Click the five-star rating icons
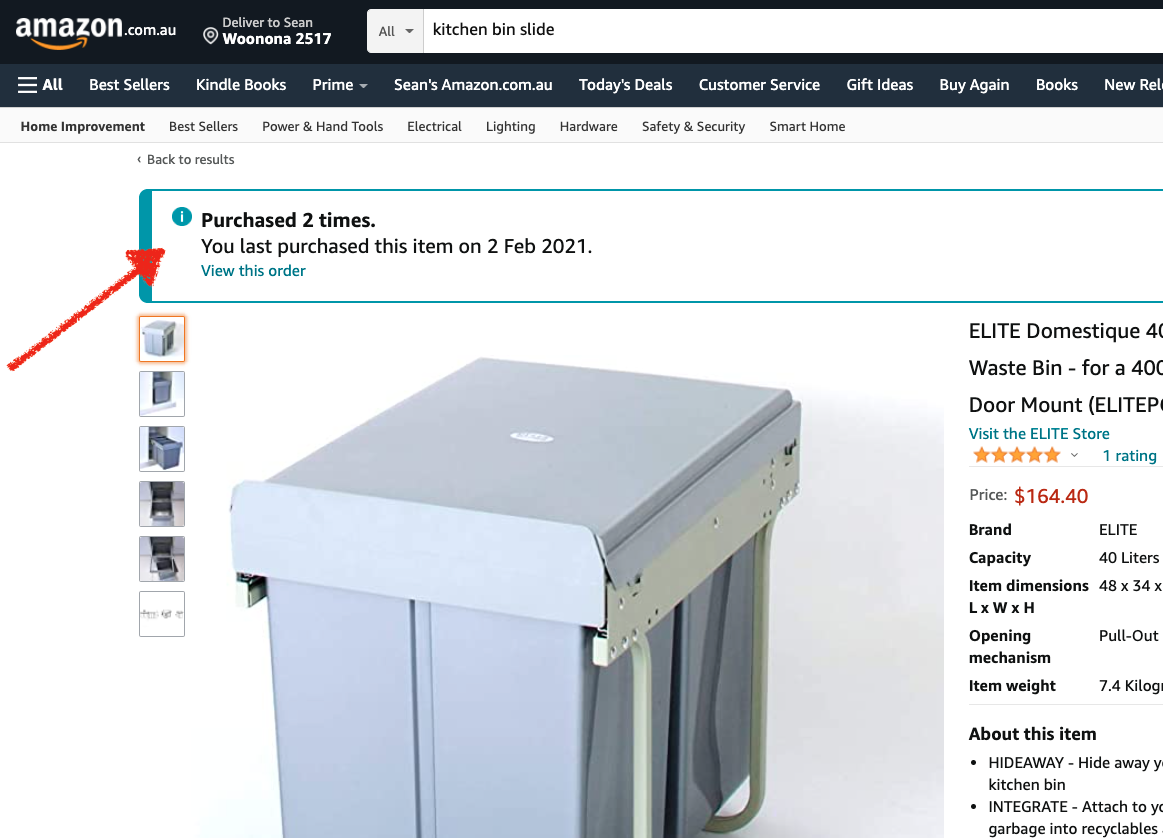The image size is (1163, 838). 1017,455
